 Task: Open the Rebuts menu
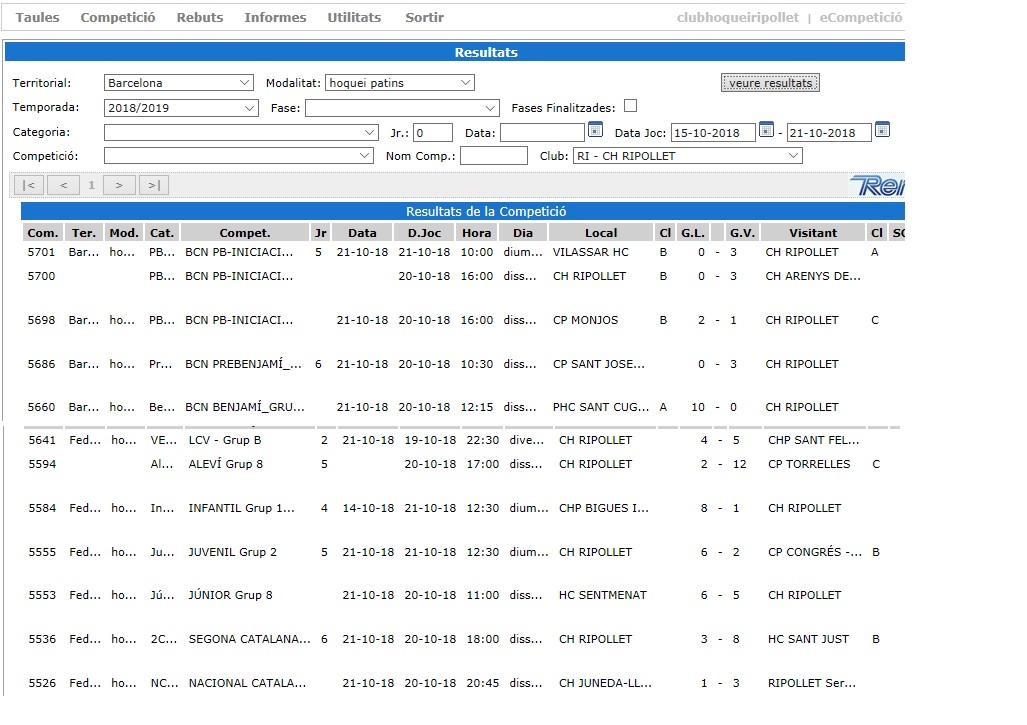[x=200, y=18]
